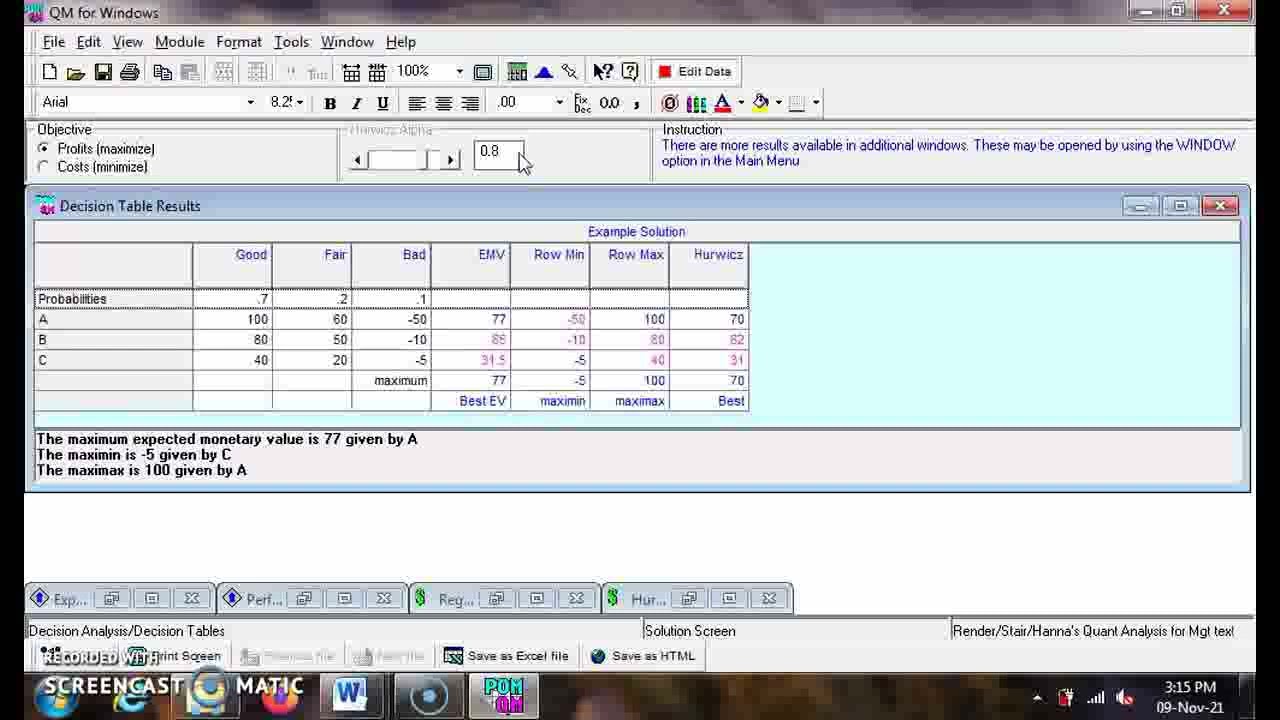Click the comma style icon
Screen dimensions: 1280x720
636,103
